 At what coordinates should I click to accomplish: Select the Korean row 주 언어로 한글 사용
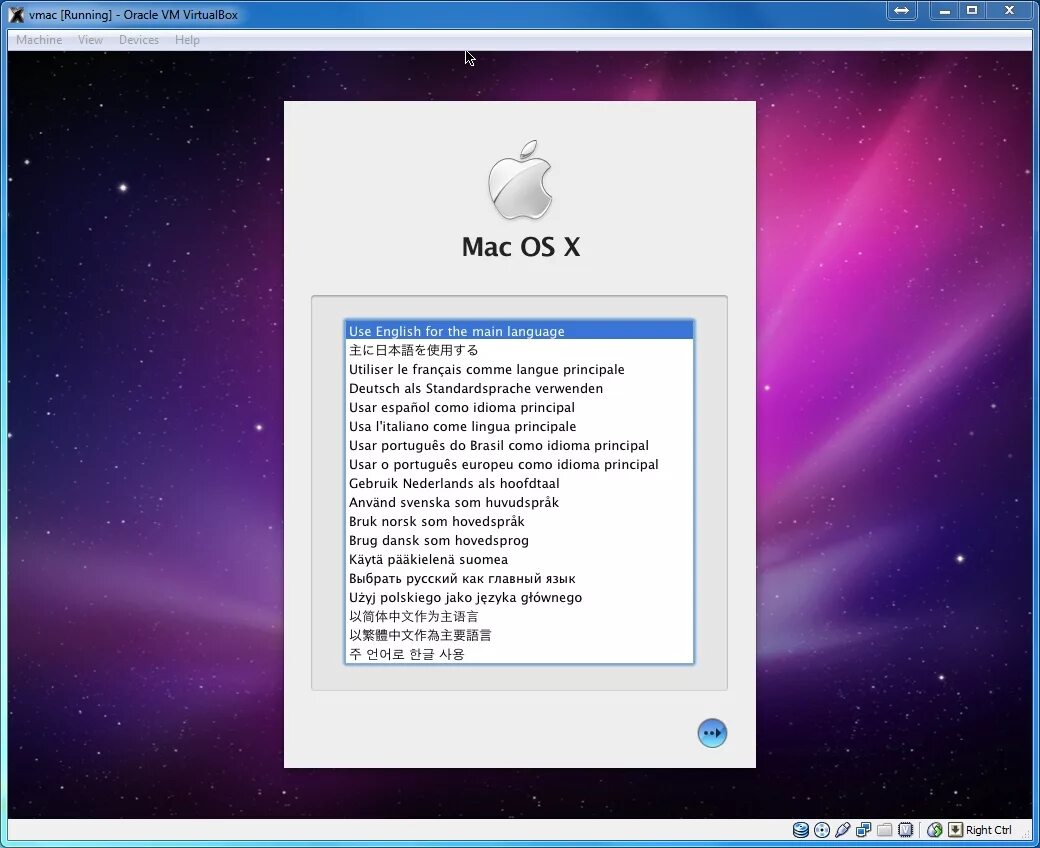point(519,654)
